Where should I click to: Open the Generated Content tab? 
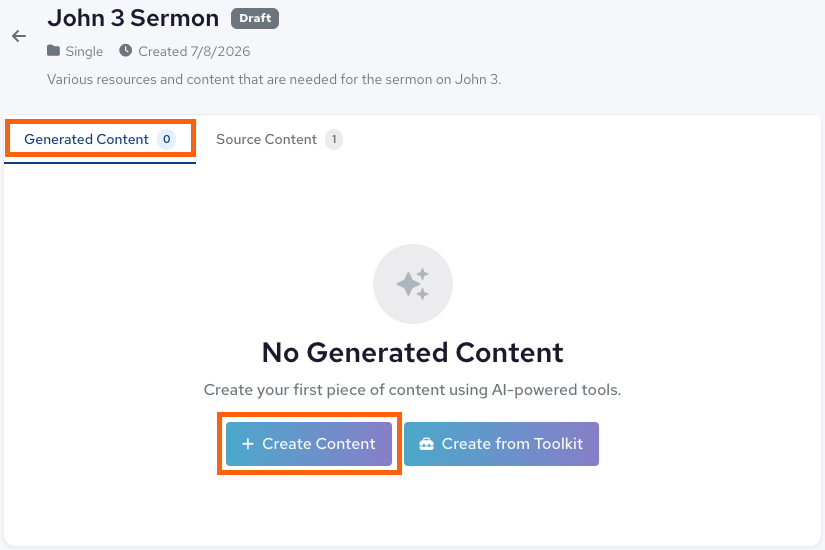tap(100, 139)
